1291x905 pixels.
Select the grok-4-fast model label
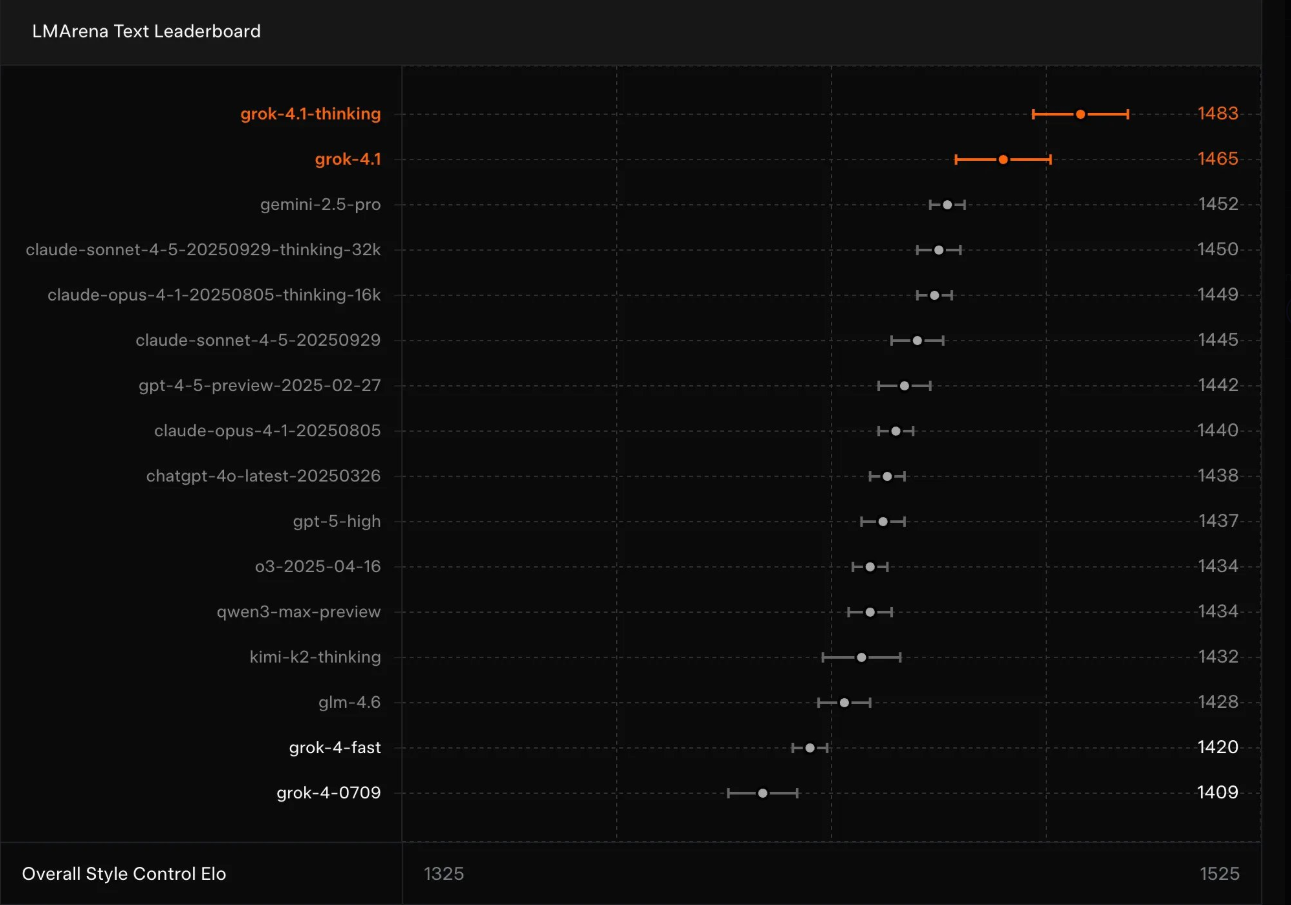[x=334, y=747]
